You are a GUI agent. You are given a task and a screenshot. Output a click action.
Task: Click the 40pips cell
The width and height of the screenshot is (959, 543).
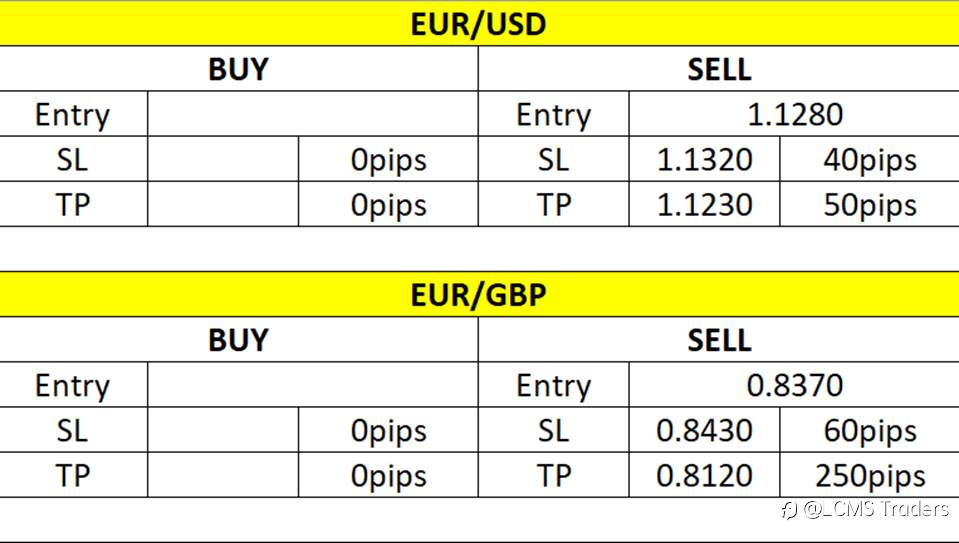(870, 159)
